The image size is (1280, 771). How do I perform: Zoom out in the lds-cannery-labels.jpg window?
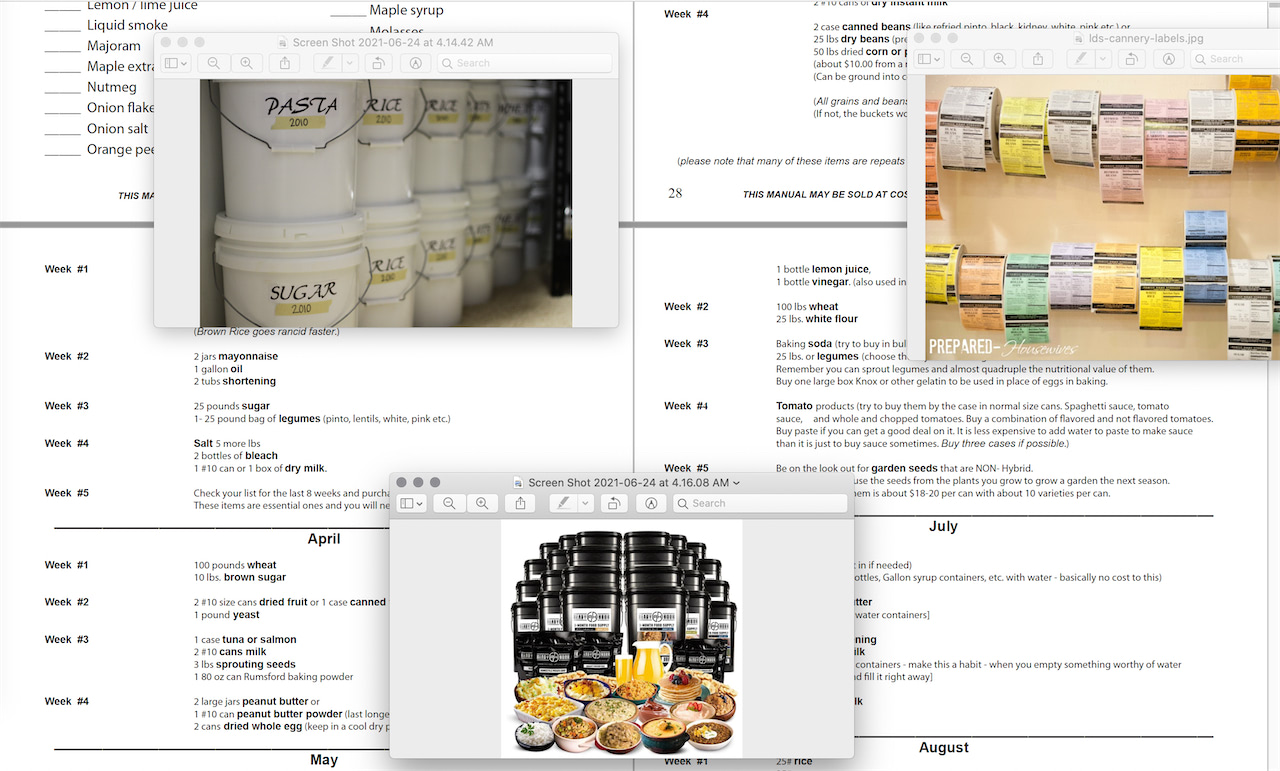967,59
